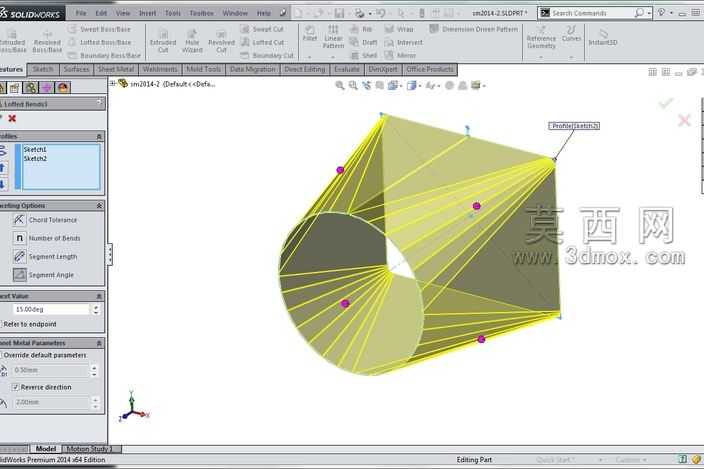The width and height of the screenshot is (704, 469).
Task: Open the Search Commands dropdown arrow
Action: pos(649,13)
